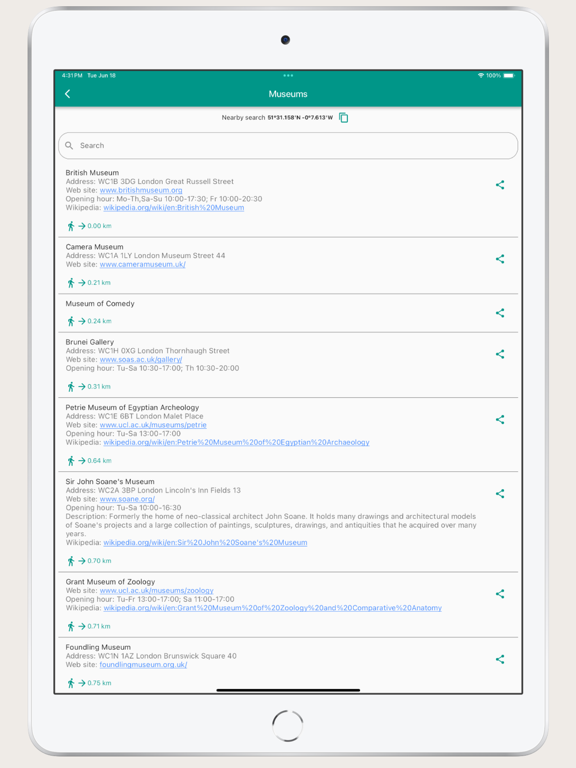Click the Wi-Fi status icon
This screenshot has width=576, height=768.
pyautogui.click(x=481, y=75)
